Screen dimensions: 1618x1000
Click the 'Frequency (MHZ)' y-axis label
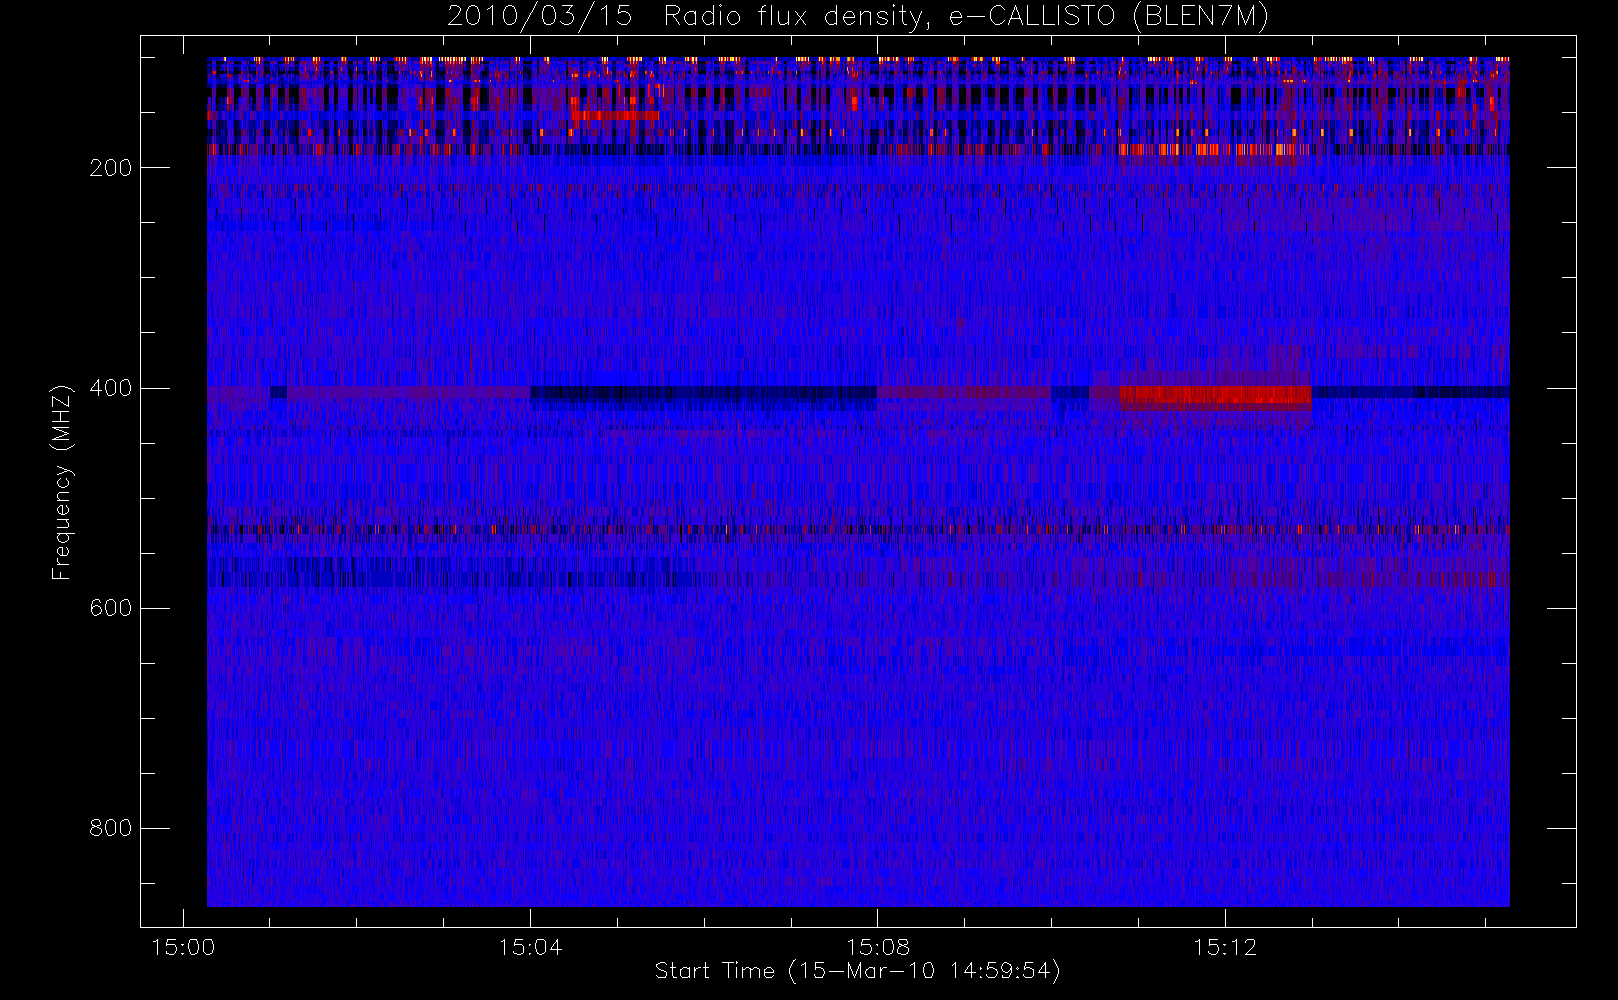pyautogui.click(x=62, y=482)
